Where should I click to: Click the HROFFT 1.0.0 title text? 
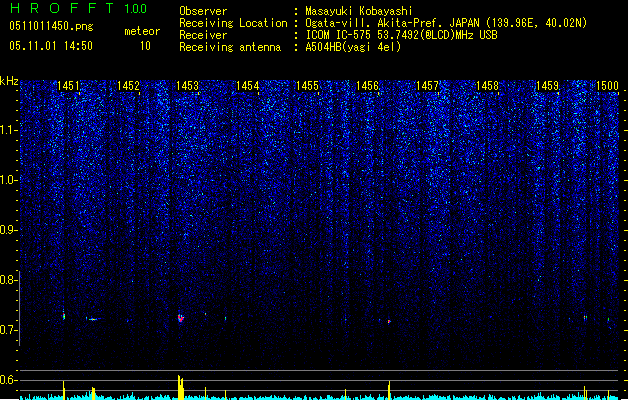coord(79,8)
